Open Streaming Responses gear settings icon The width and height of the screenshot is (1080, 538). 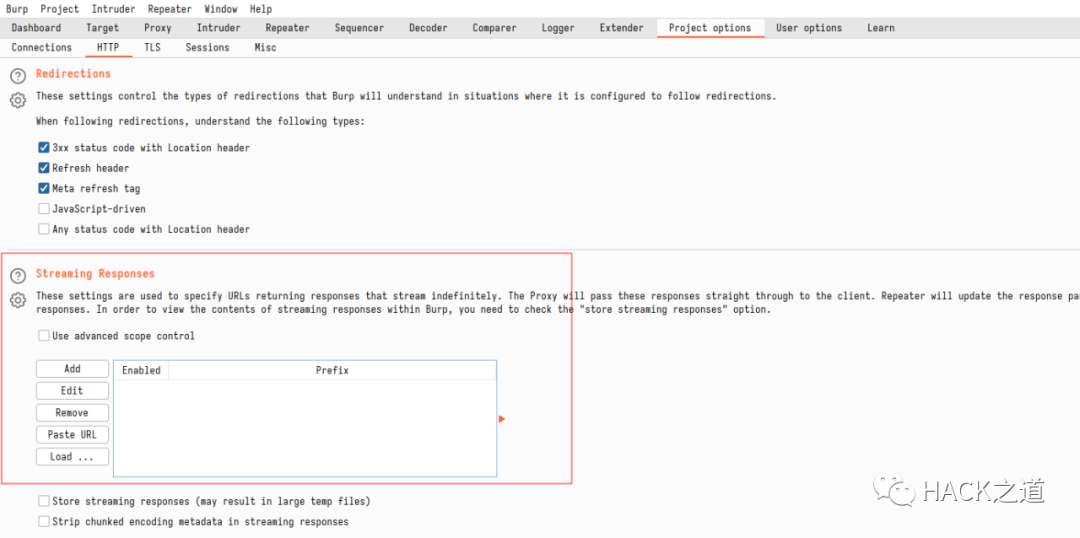coord(18,300)
